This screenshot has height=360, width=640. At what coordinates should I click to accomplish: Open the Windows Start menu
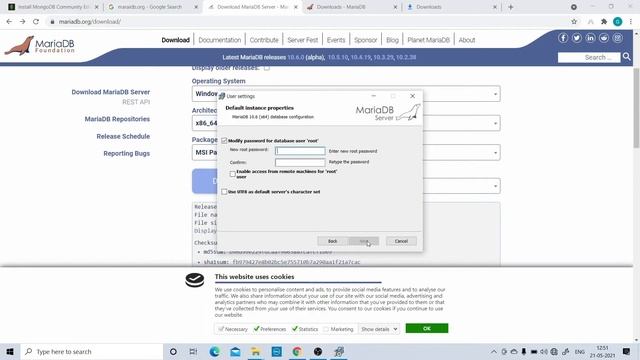click(10, 351)
